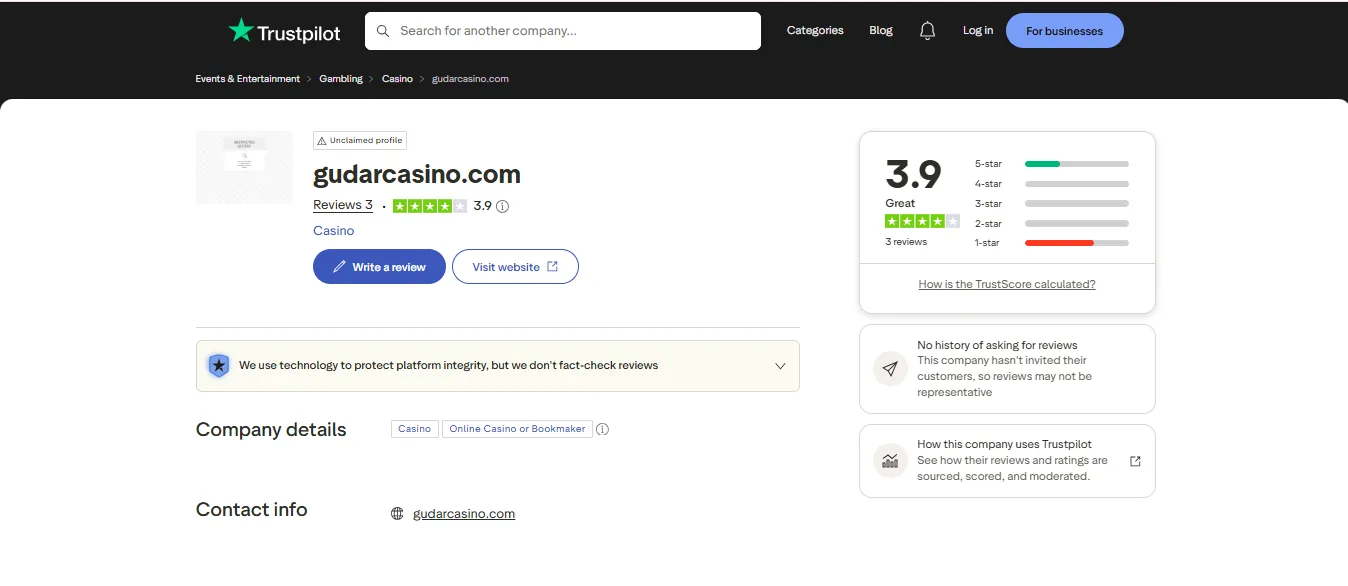The image size is (1348, 586).
Task: Click the shield star icon in integrity notice
Action: 218,365
